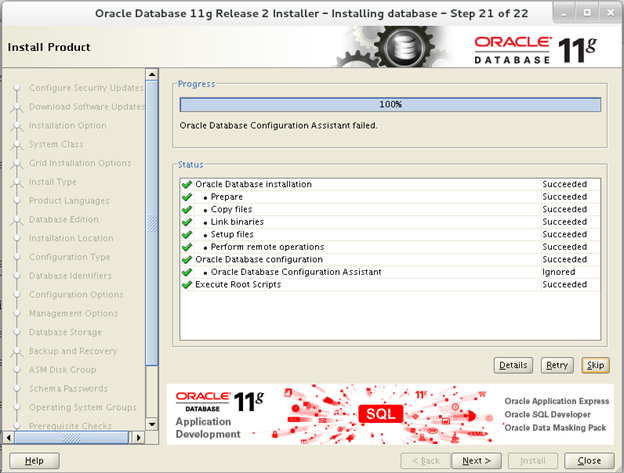Click Oracle Application Express text in banner
The height and width of the screenshot is (473, 624).
(x=556, y=401)
